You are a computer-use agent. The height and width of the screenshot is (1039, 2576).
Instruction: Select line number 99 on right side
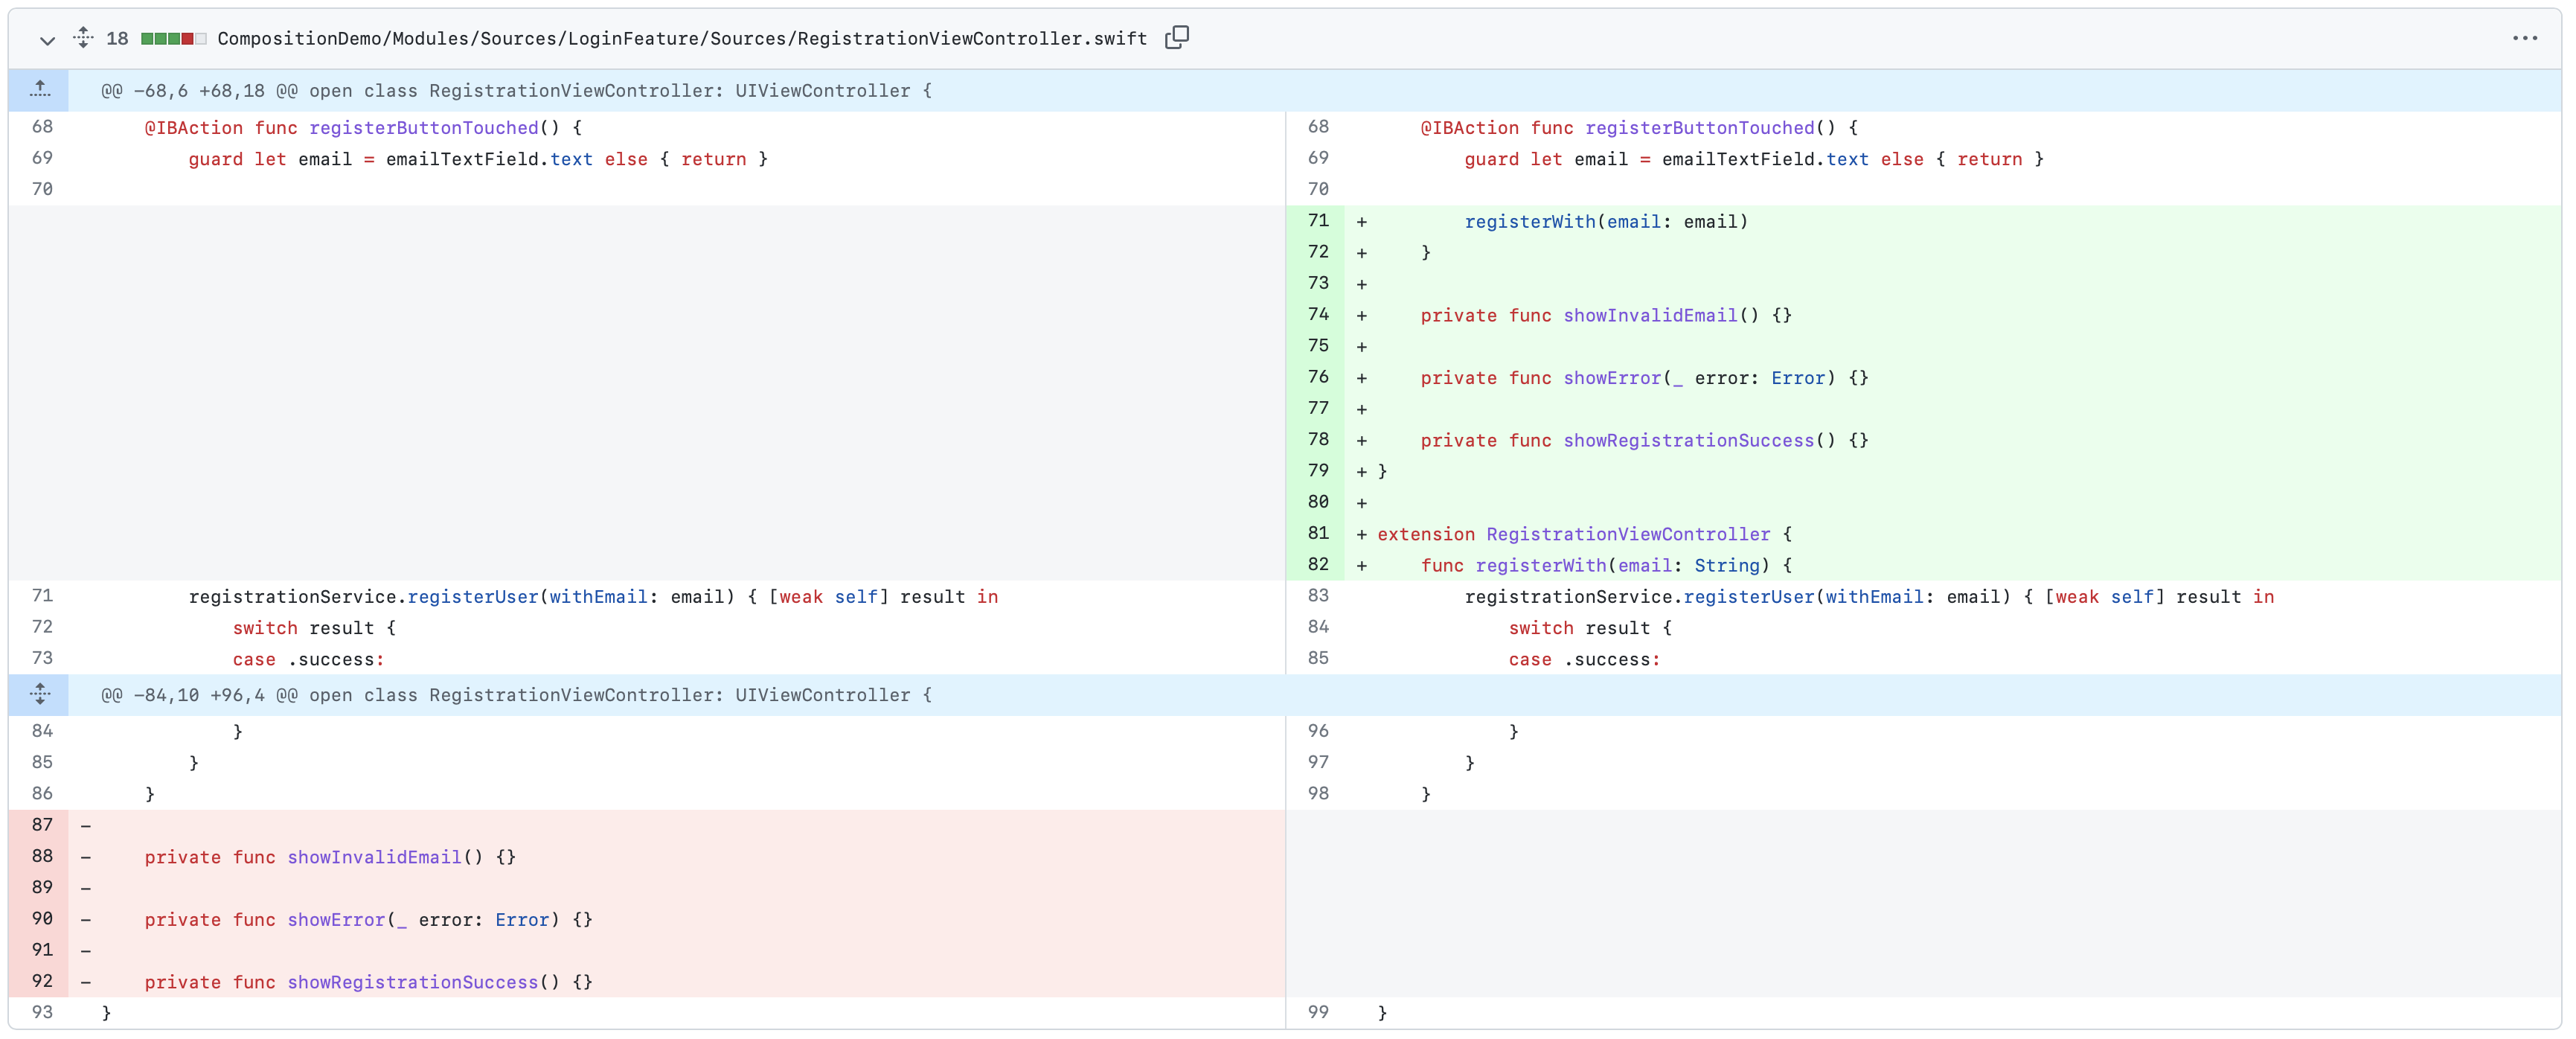pos(1317,1012)
